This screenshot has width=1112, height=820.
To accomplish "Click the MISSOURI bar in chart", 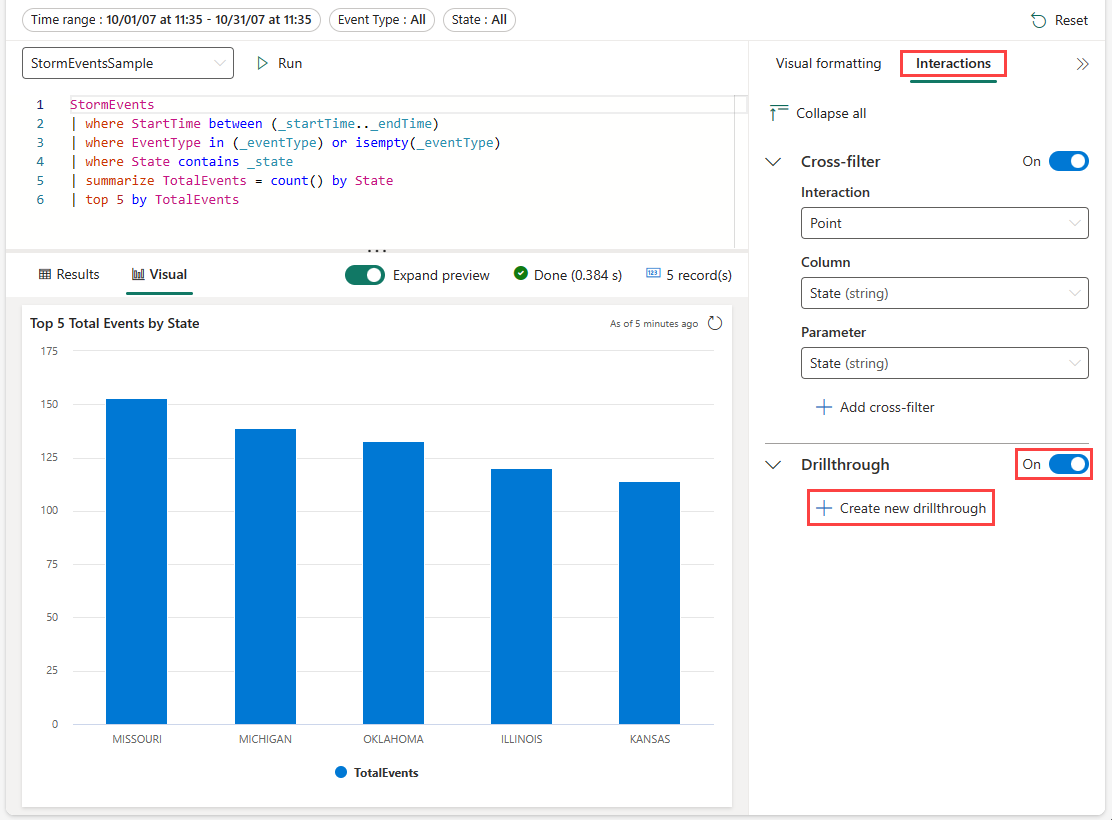I will 137,560.
